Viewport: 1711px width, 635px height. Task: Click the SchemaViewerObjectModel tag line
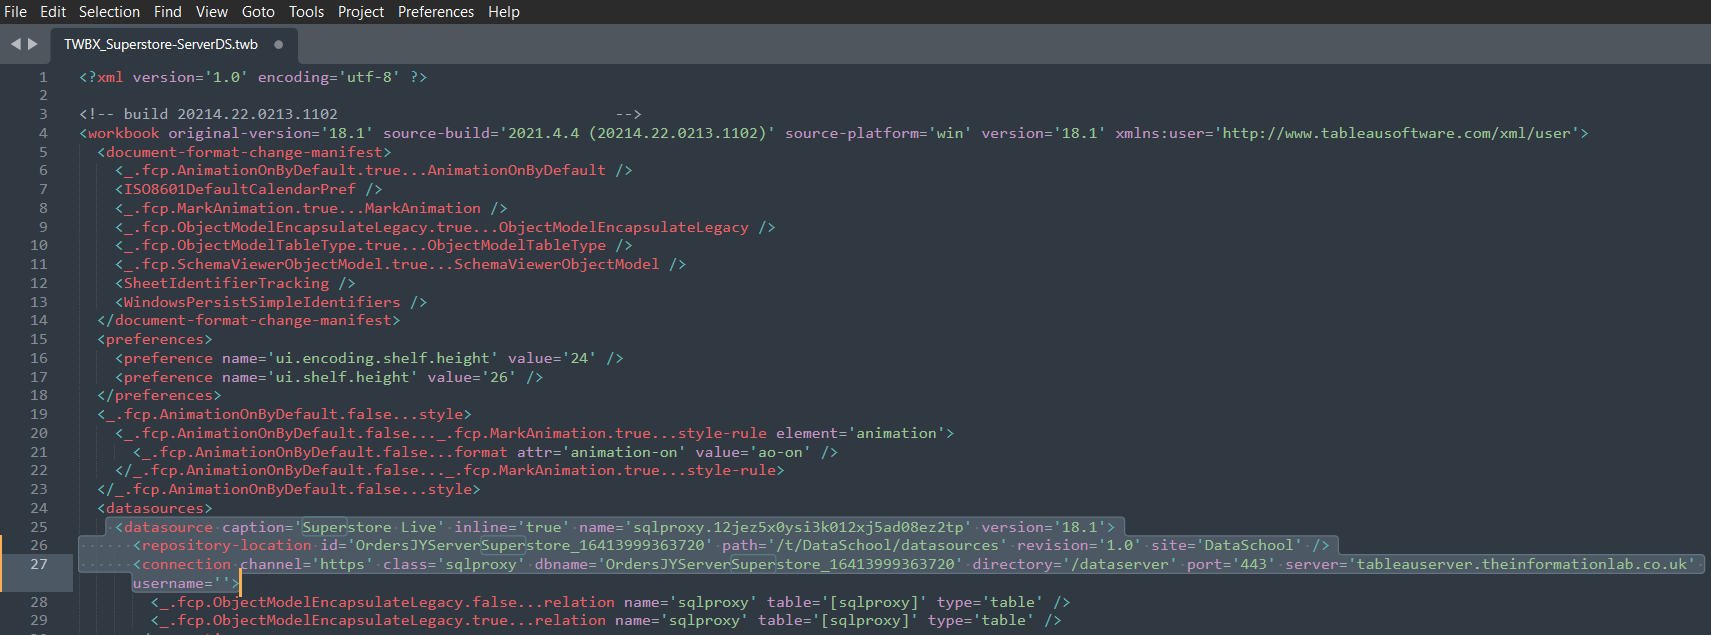[x=400, y=264]
